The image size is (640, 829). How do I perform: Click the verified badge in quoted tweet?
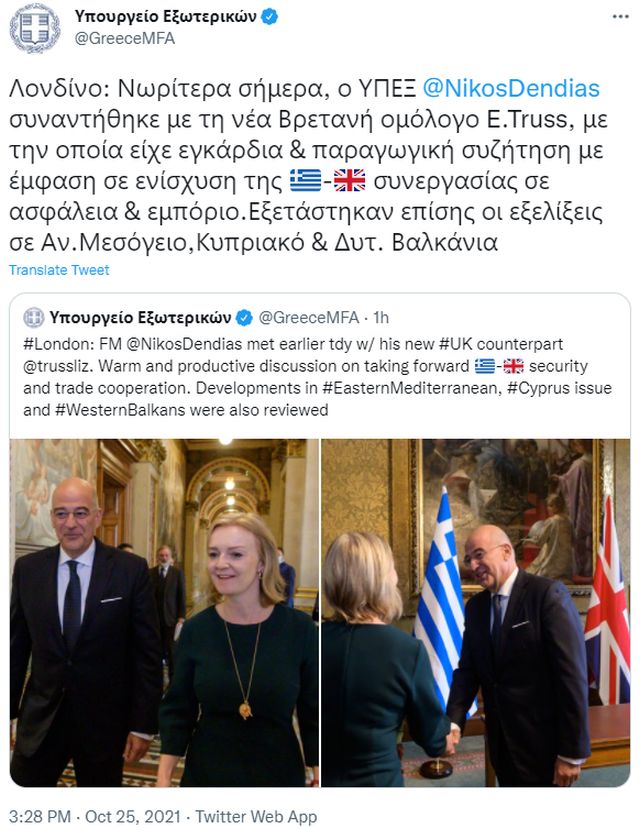[x=244, y=318]
